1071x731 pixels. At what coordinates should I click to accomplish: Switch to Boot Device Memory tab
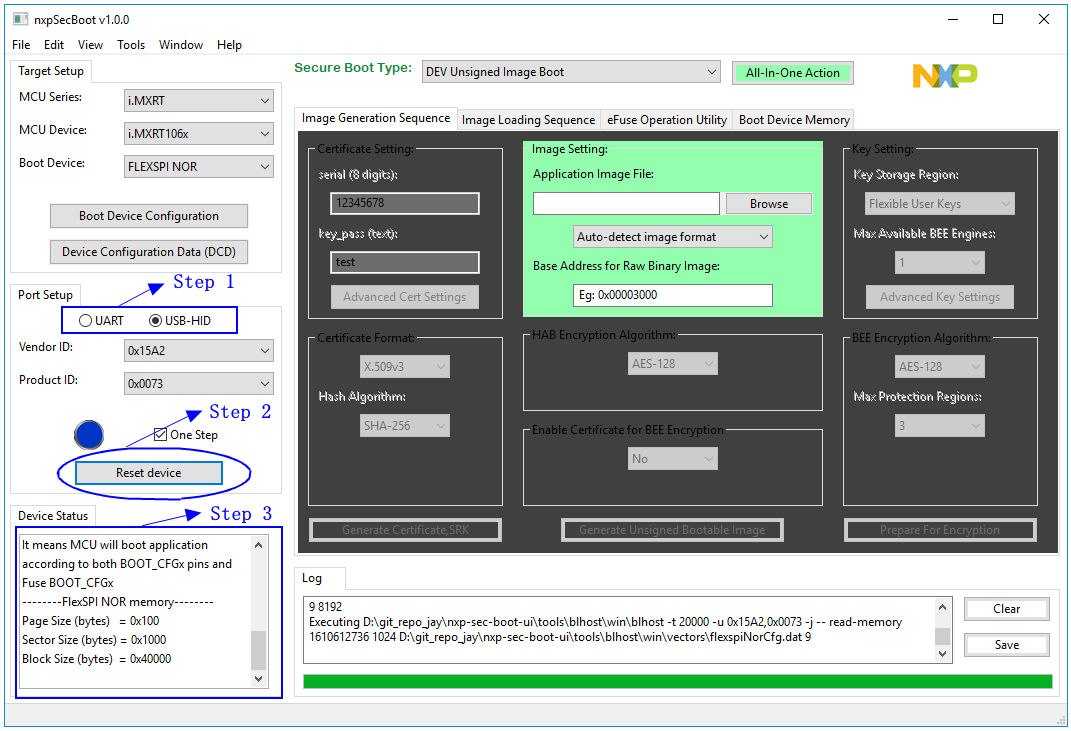coord(794,120)
